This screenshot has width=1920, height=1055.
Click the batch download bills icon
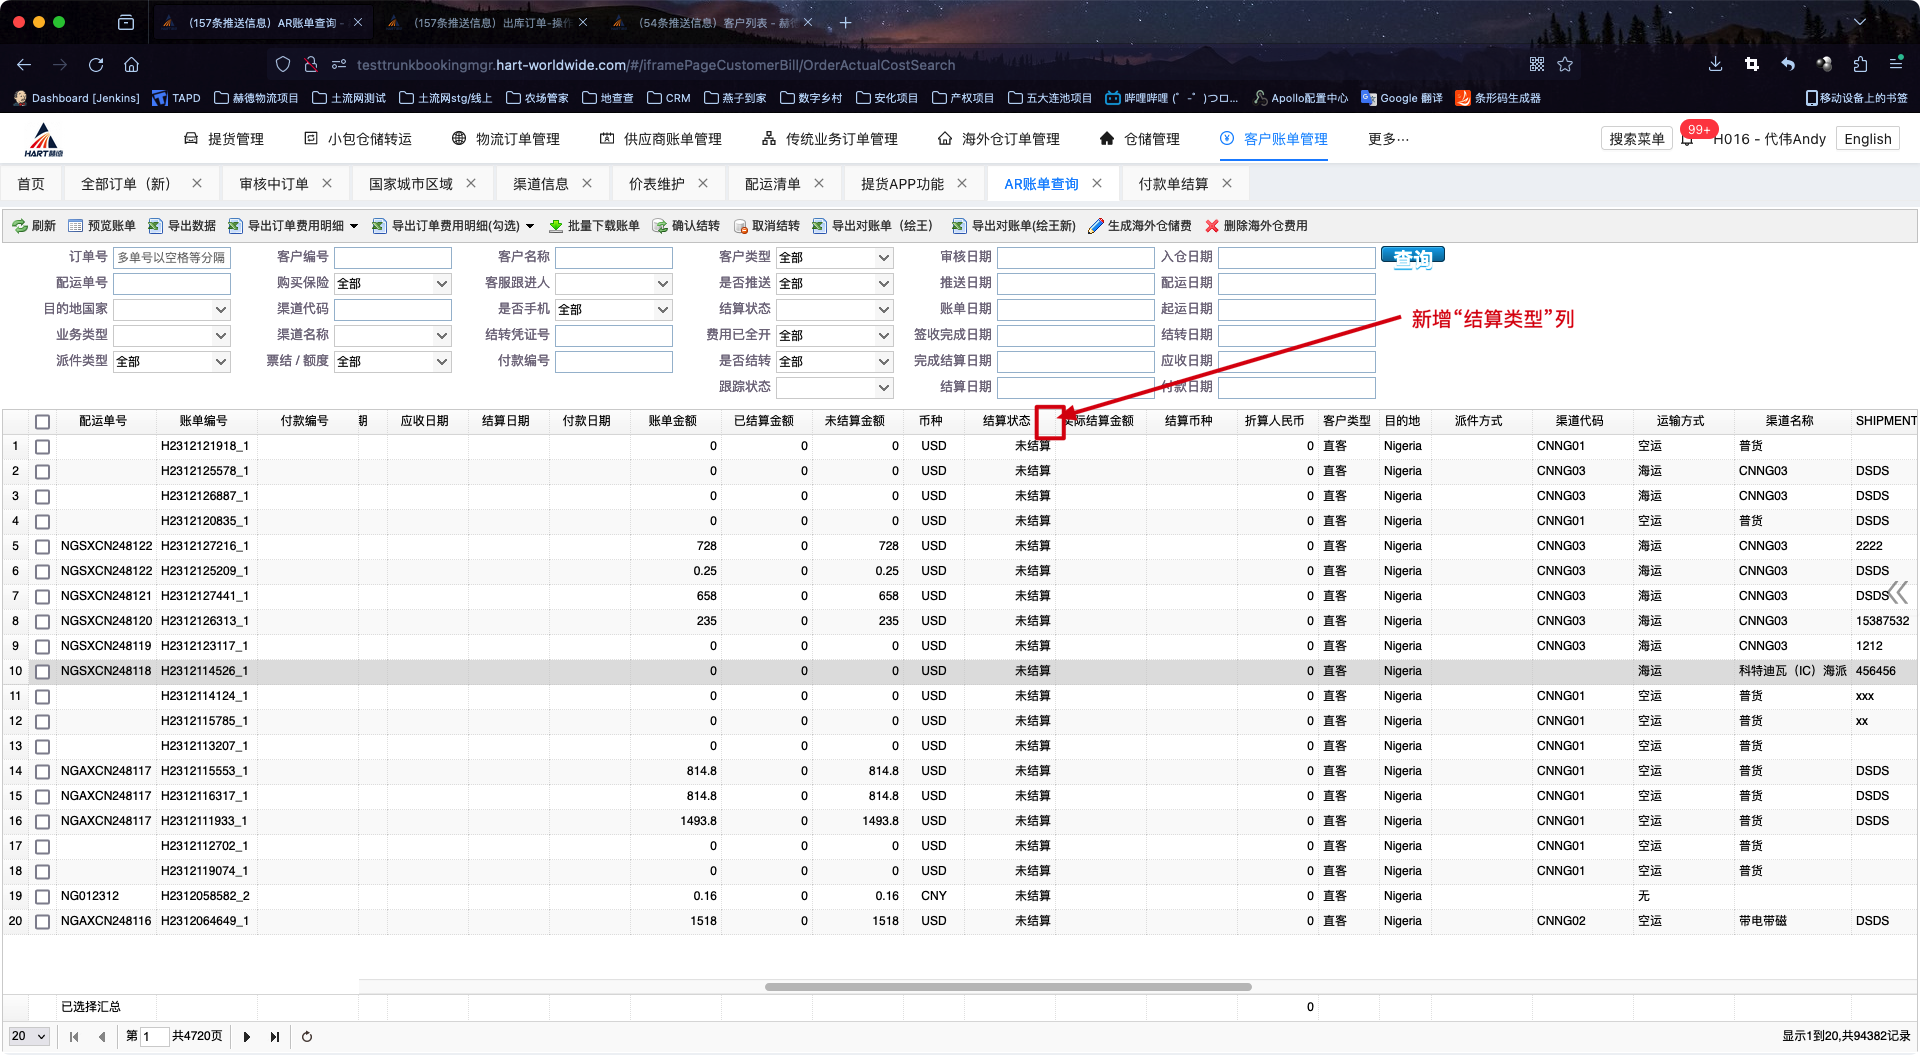pyautogui.click(x=556, y=226)
